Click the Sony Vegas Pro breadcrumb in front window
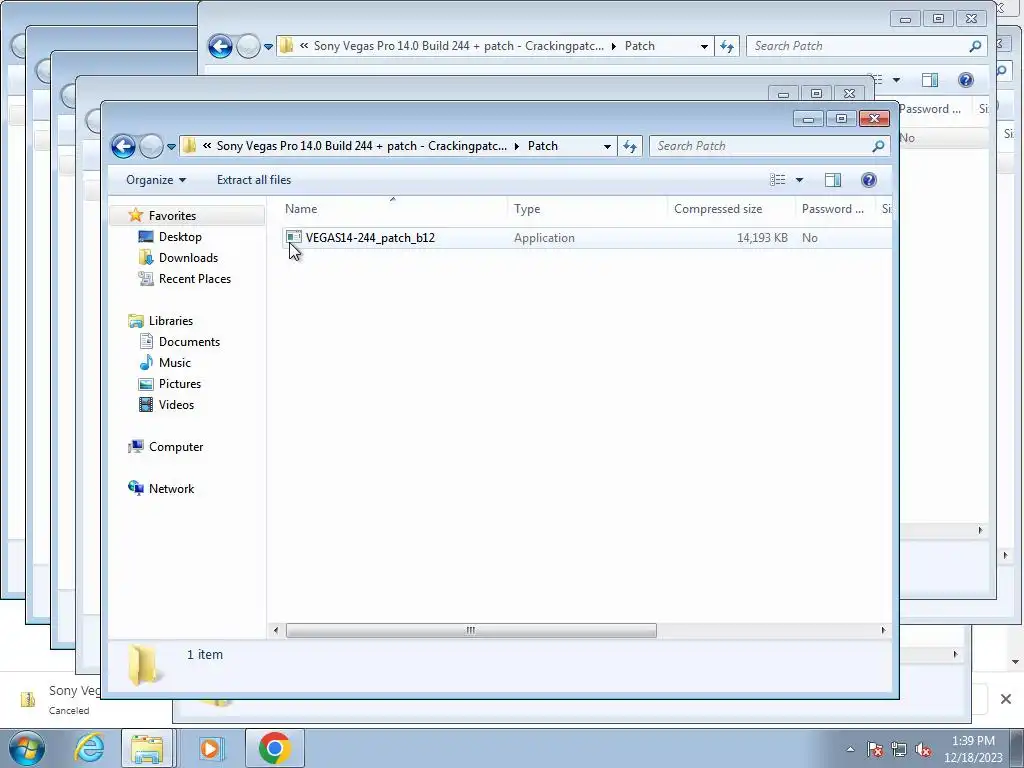The width and height of the screenshot is (1024, 768). (361, 146)
